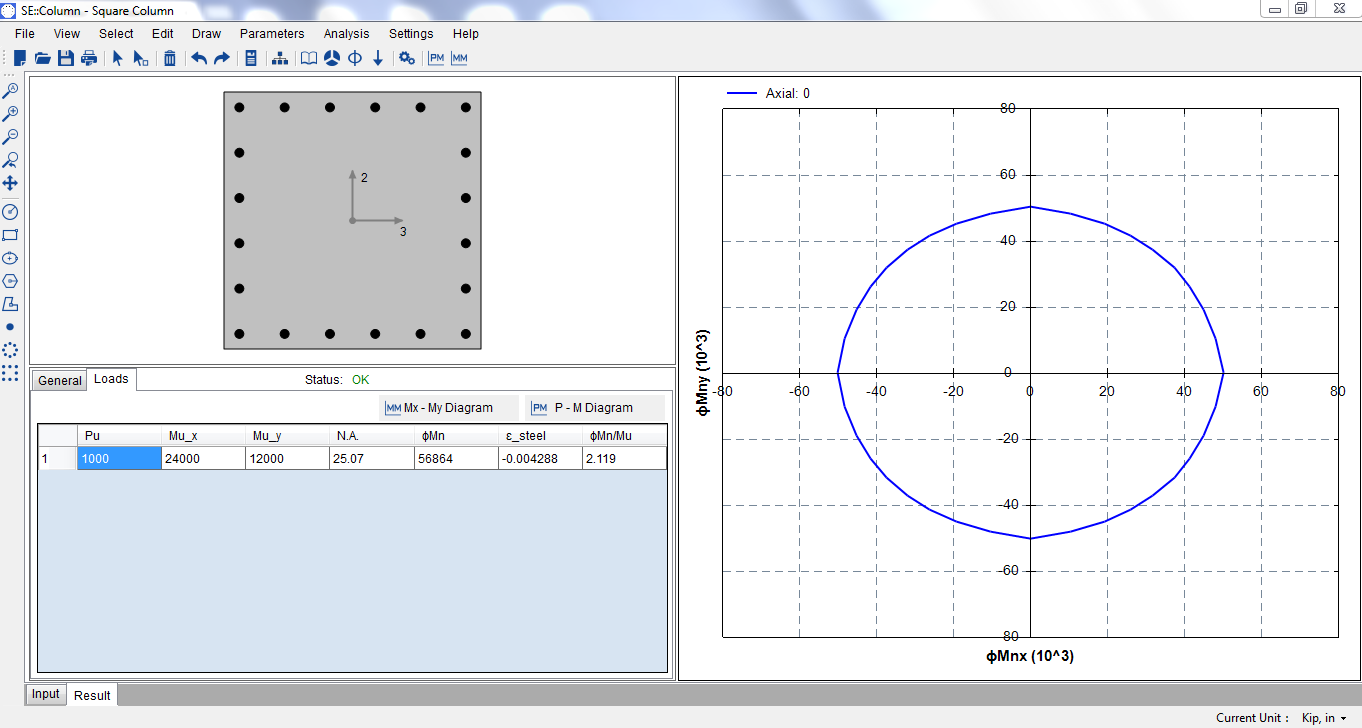Click the hierarchy tree diagram icon
The image size is (1362, 728).
coord(280,58)
